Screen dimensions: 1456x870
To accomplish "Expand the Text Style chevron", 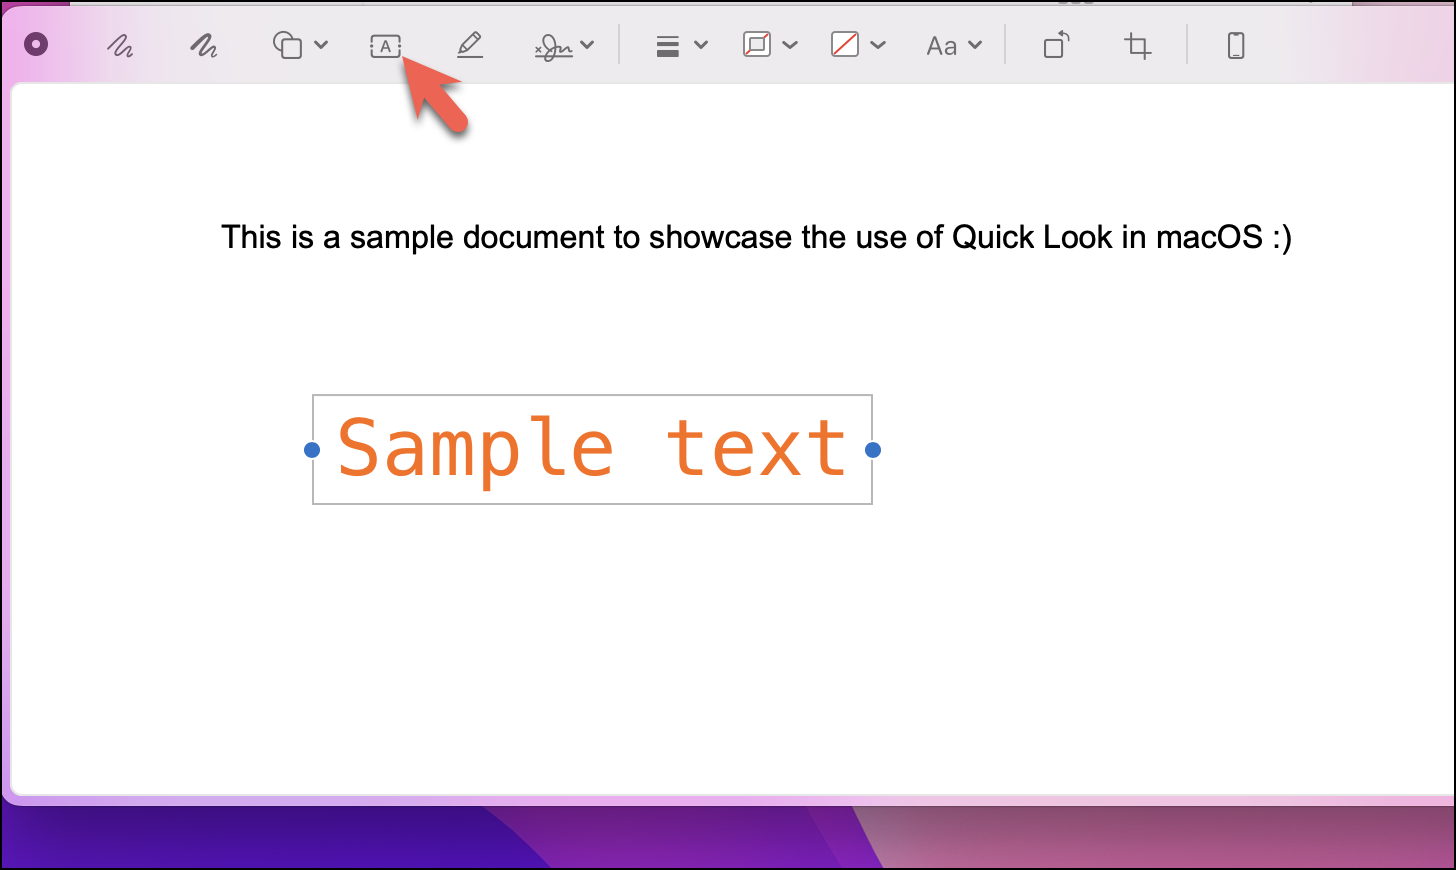I will 975,45.
